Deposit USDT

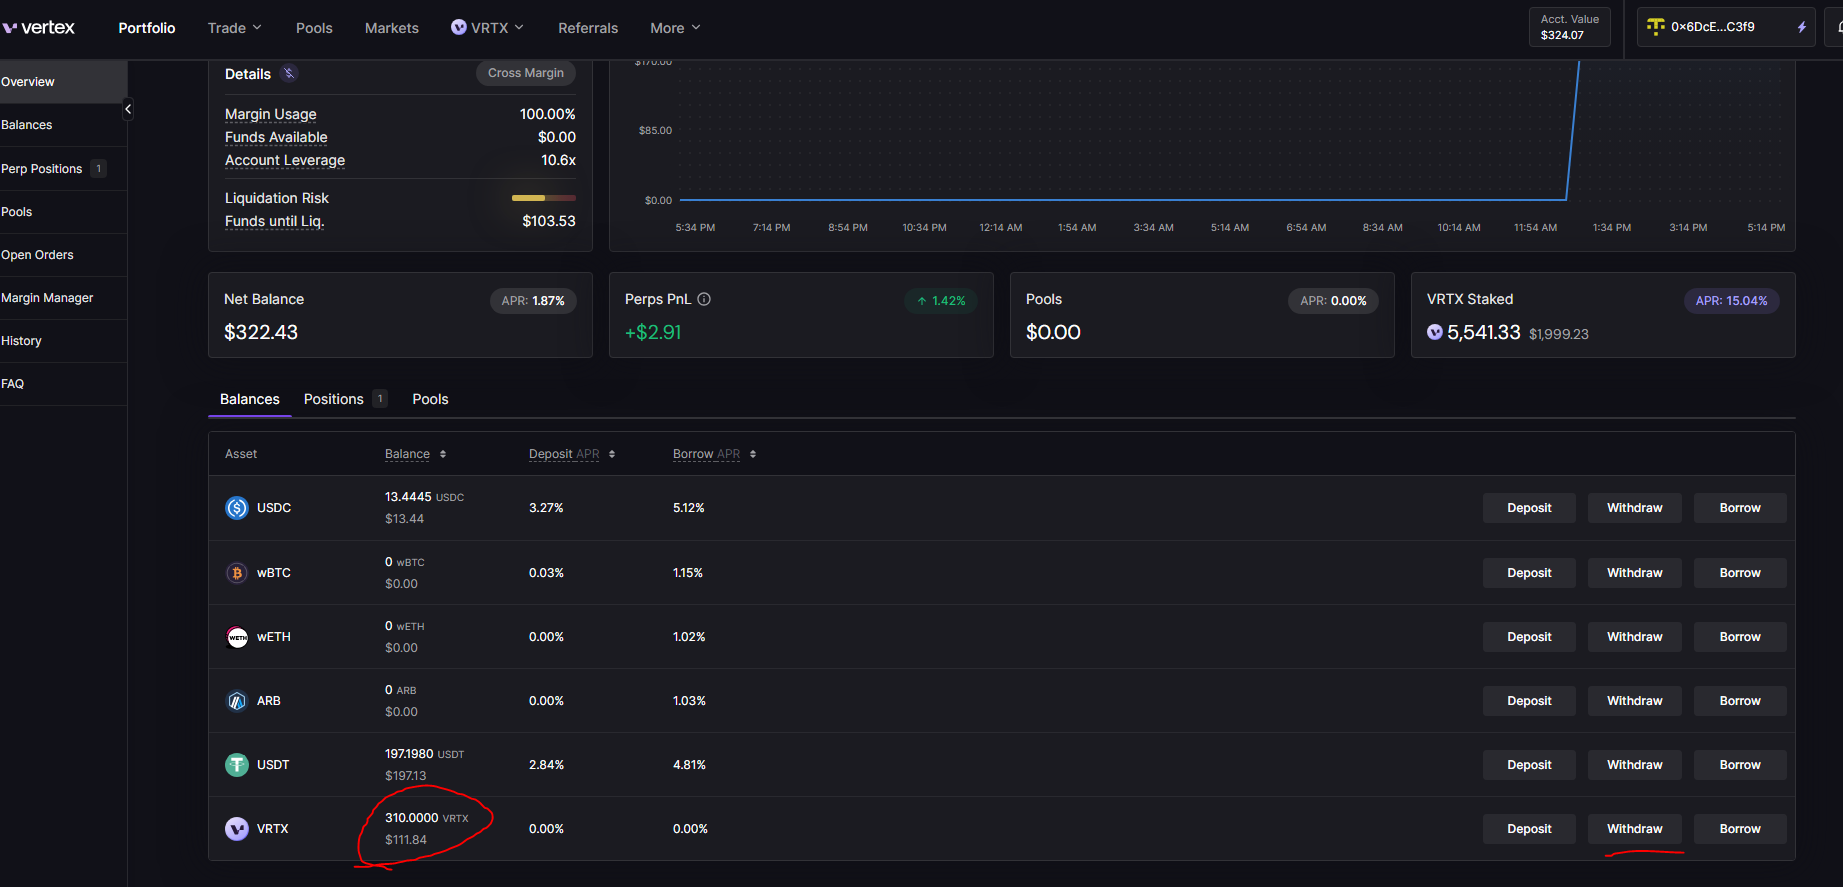click(1529, 765)
